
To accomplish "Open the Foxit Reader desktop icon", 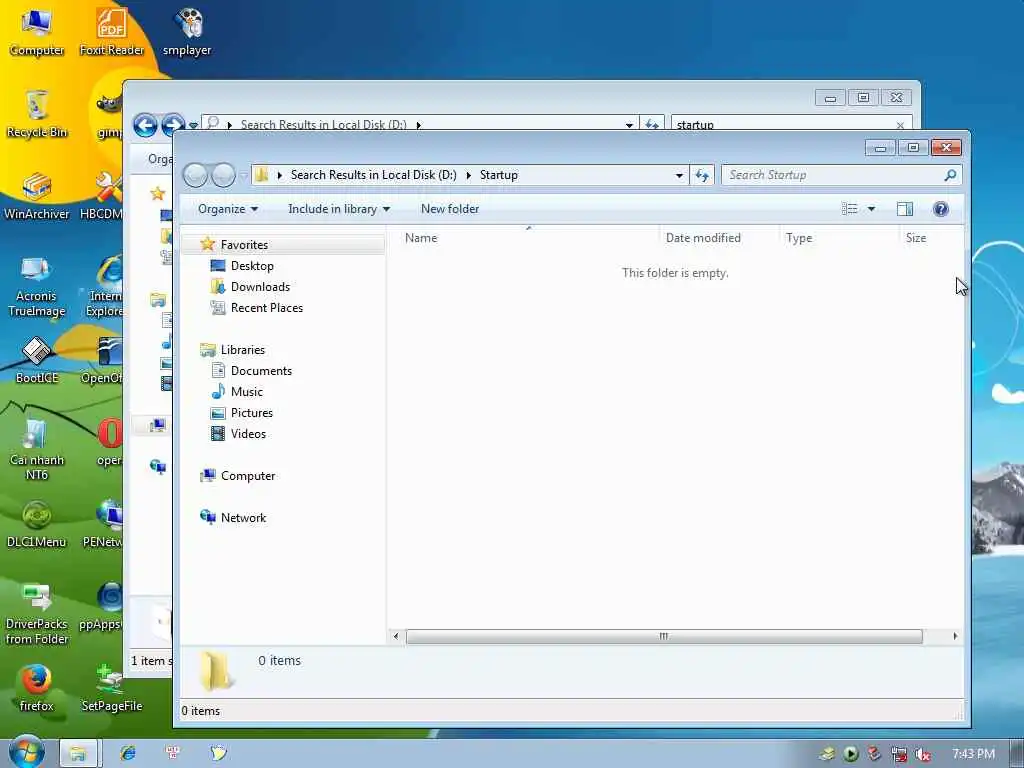I will (112, 31).
